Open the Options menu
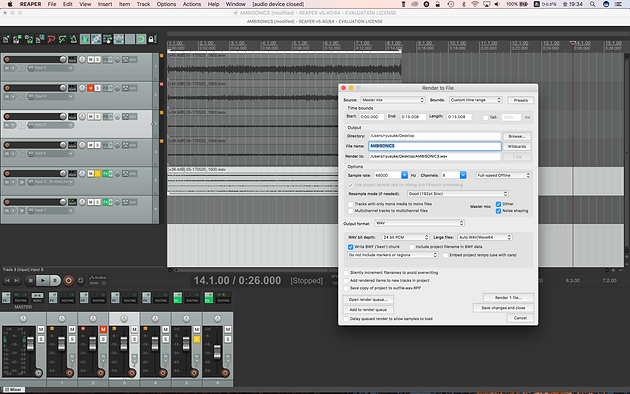Image resolution: width=630 pixels, height=394 pixels. tap(166, 4)
